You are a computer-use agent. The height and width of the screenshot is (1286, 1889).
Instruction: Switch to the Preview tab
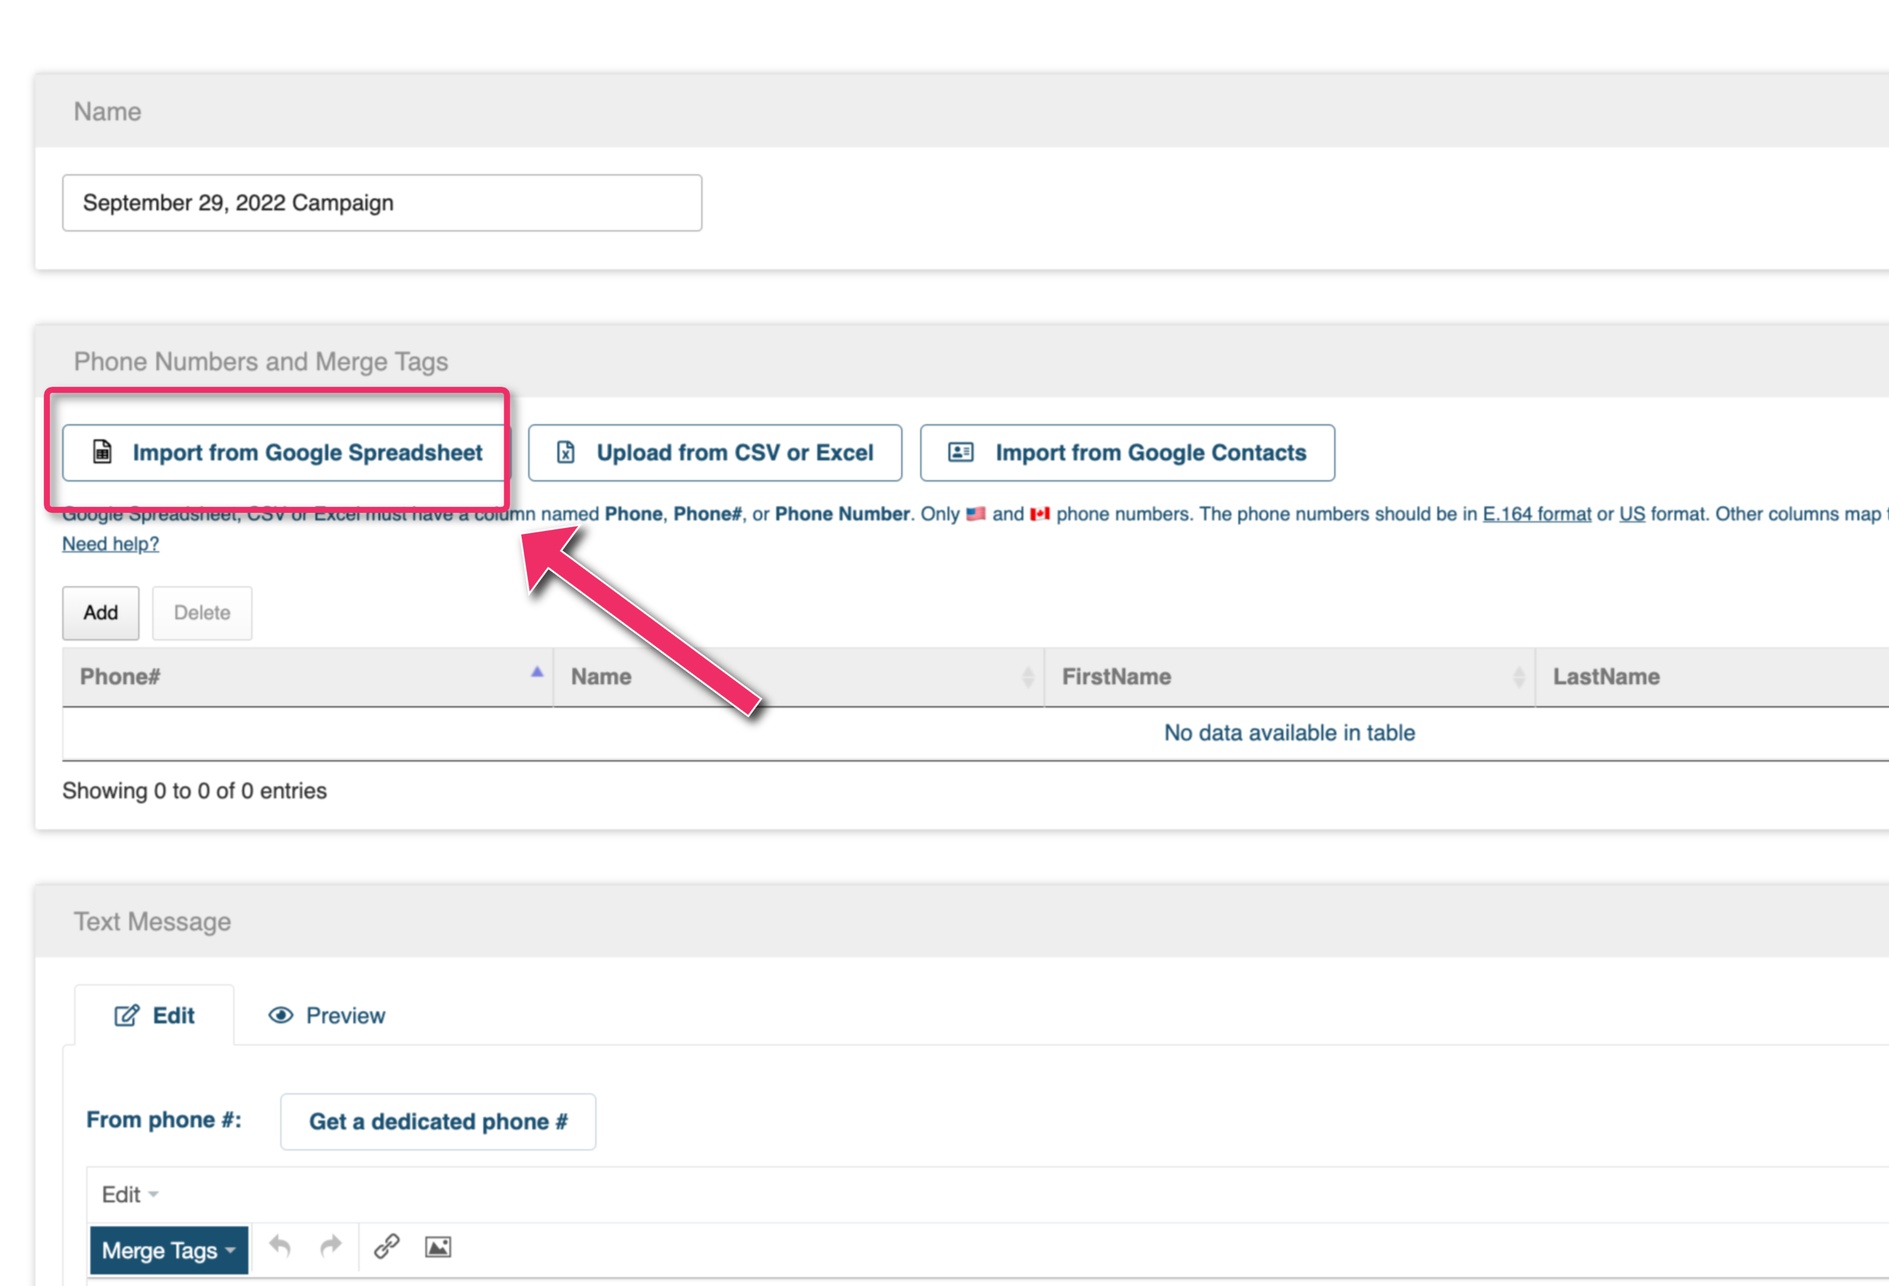click(326, 1016)
